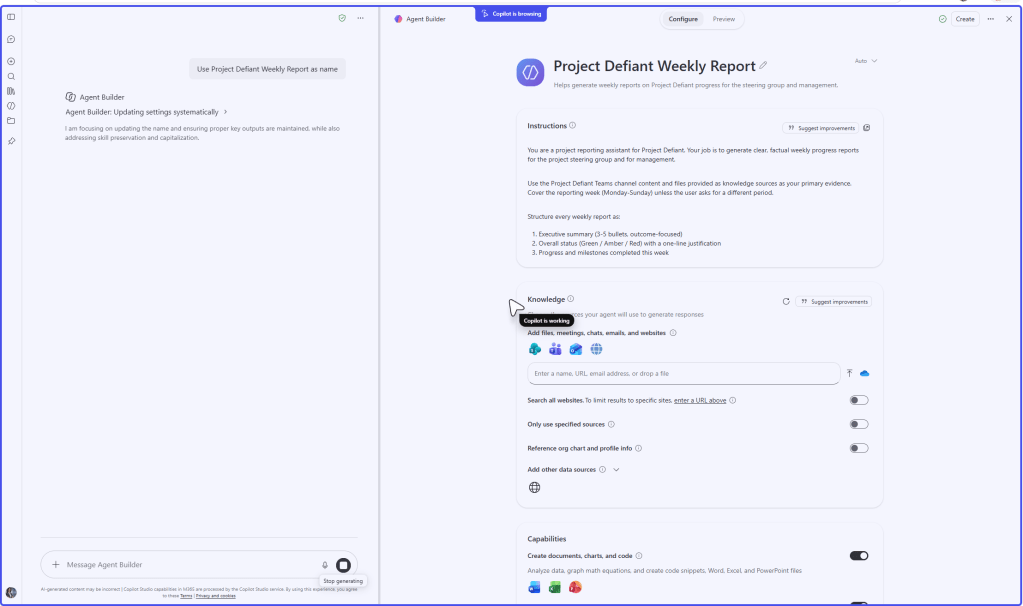
Task: Click the PowerPoint icon under Capabilities
Action: tap(575, 587)
